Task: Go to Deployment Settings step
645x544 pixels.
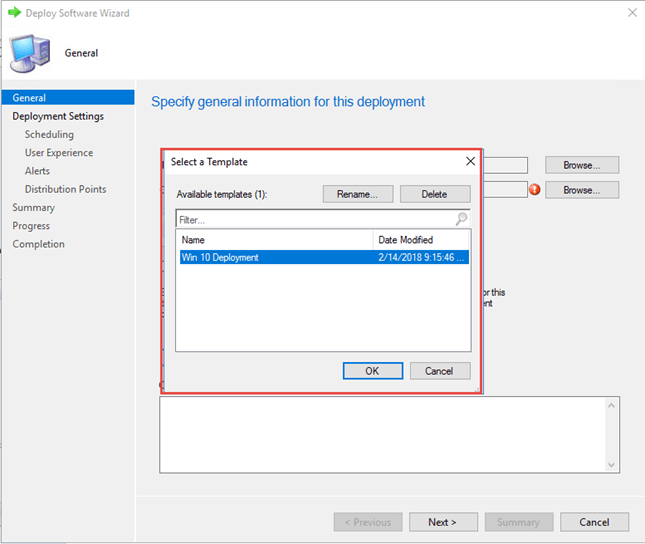Action: coord(58,116)
